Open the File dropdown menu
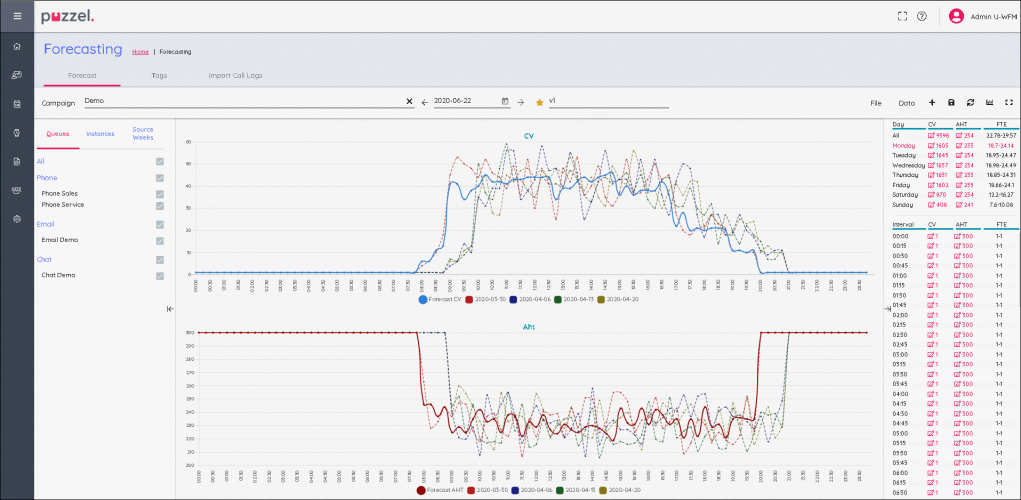This screenshot has width=1021, height=500. coord(875,103)
